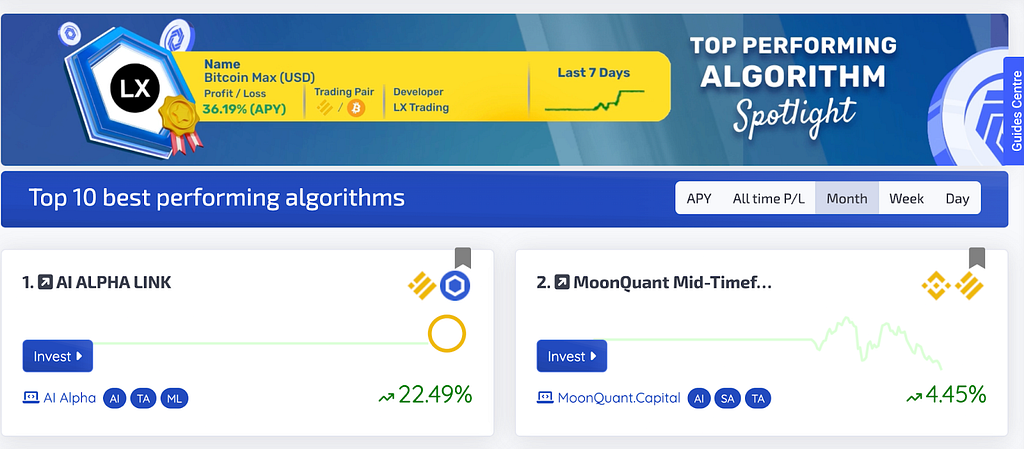Click the Chainlink coin icon
The width and height of the screenshot is (1024, 449).
(455, 286)
